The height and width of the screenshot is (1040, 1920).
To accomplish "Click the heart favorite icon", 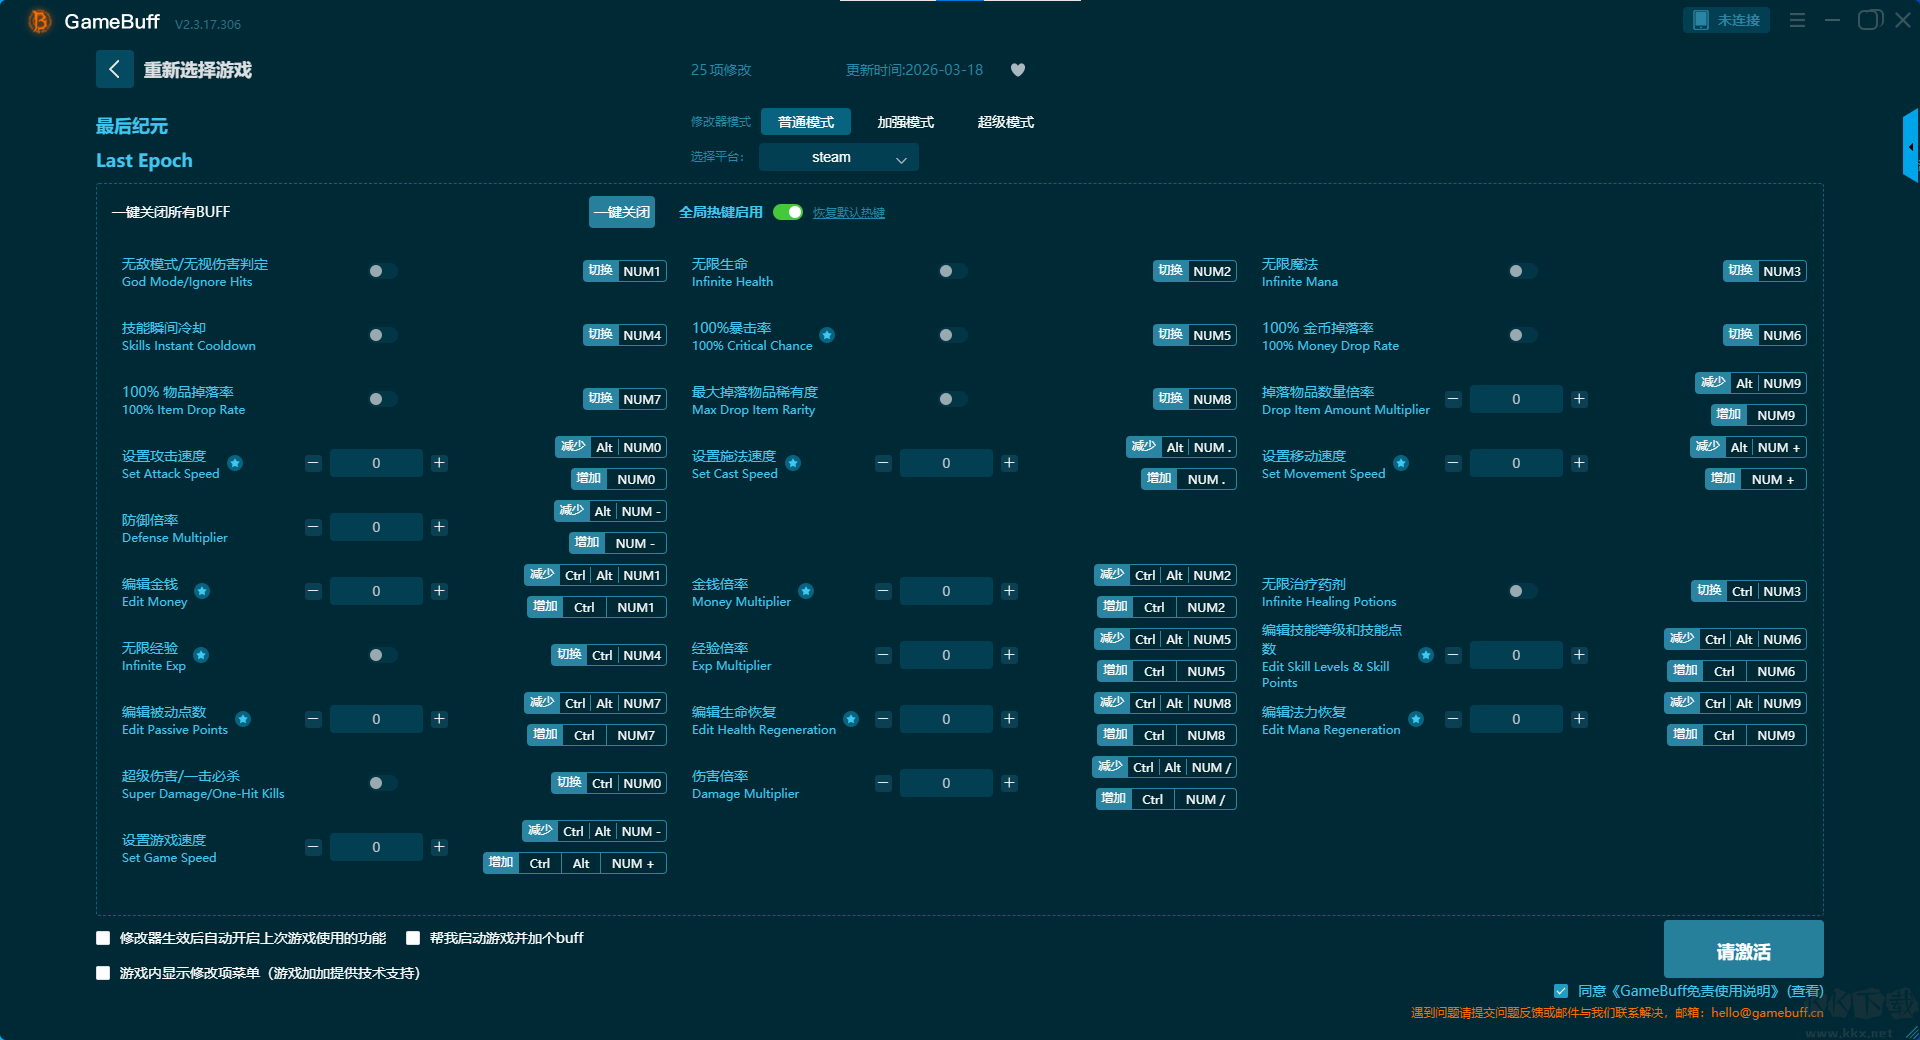I will pyautogui.click(x=1018, y=70).
